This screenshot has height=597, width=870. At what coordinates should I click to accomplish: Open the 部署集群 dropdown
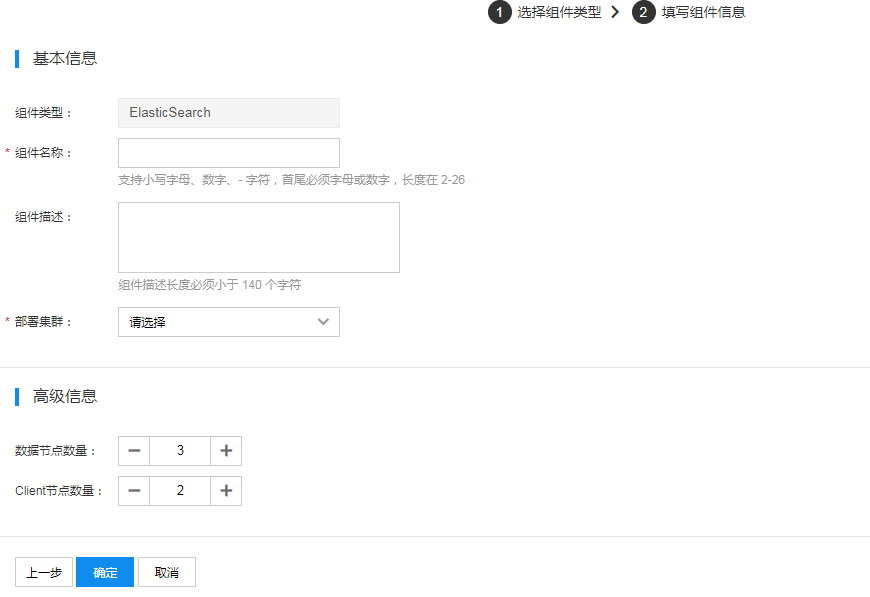tap(229, 322)
